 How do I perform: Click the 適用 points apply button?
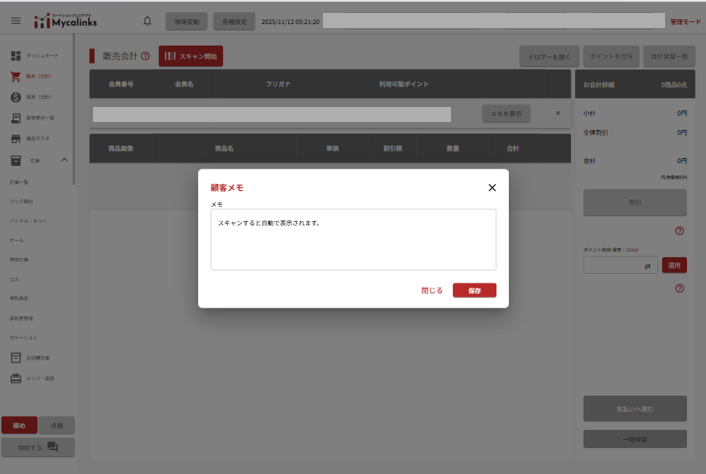tap(675, 266)
